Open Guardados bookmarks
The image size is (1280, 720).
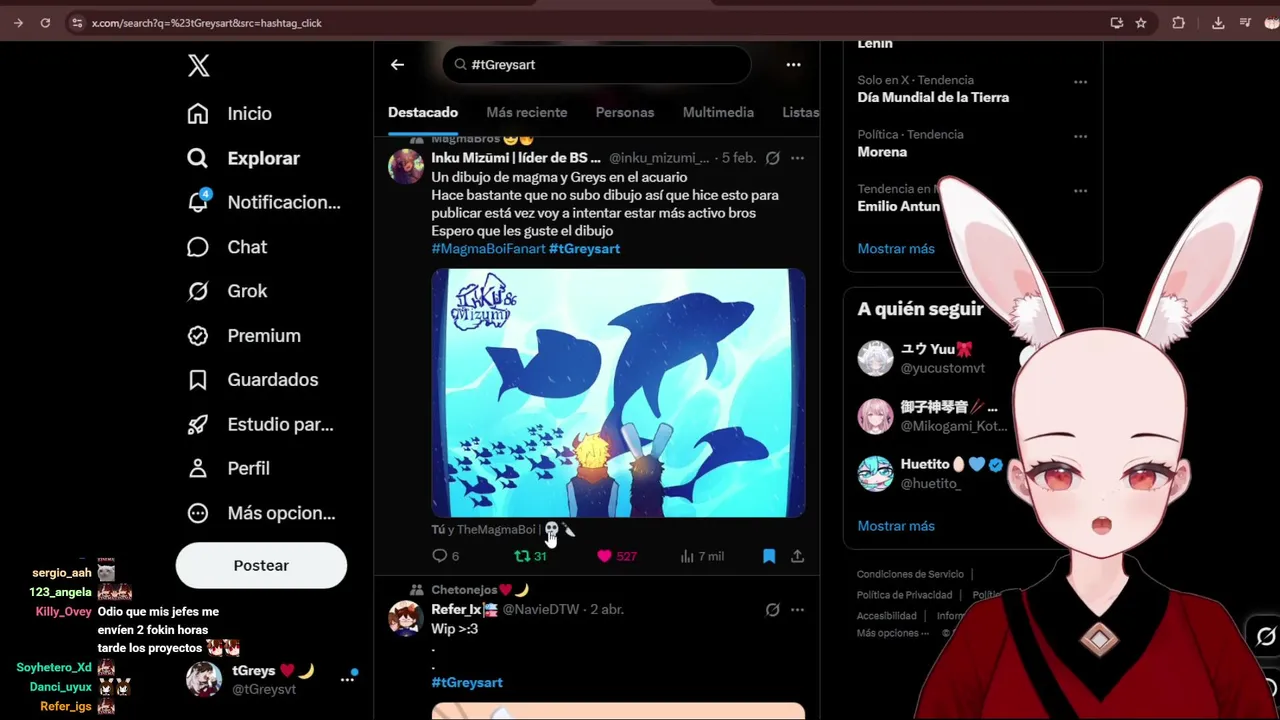coord(252,380)
